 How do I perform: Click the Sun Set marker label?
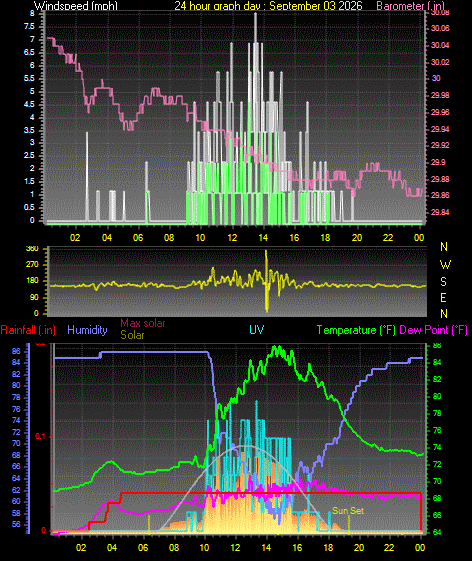click(348, 511)
